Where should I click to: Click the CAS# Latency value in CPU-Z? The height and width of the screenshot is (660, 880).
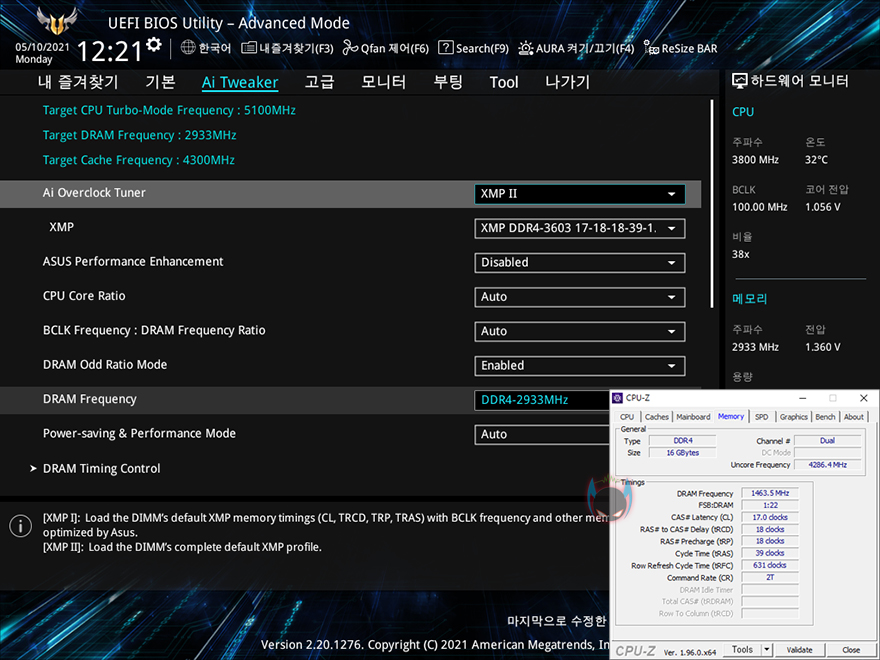(x=770, y=517)
